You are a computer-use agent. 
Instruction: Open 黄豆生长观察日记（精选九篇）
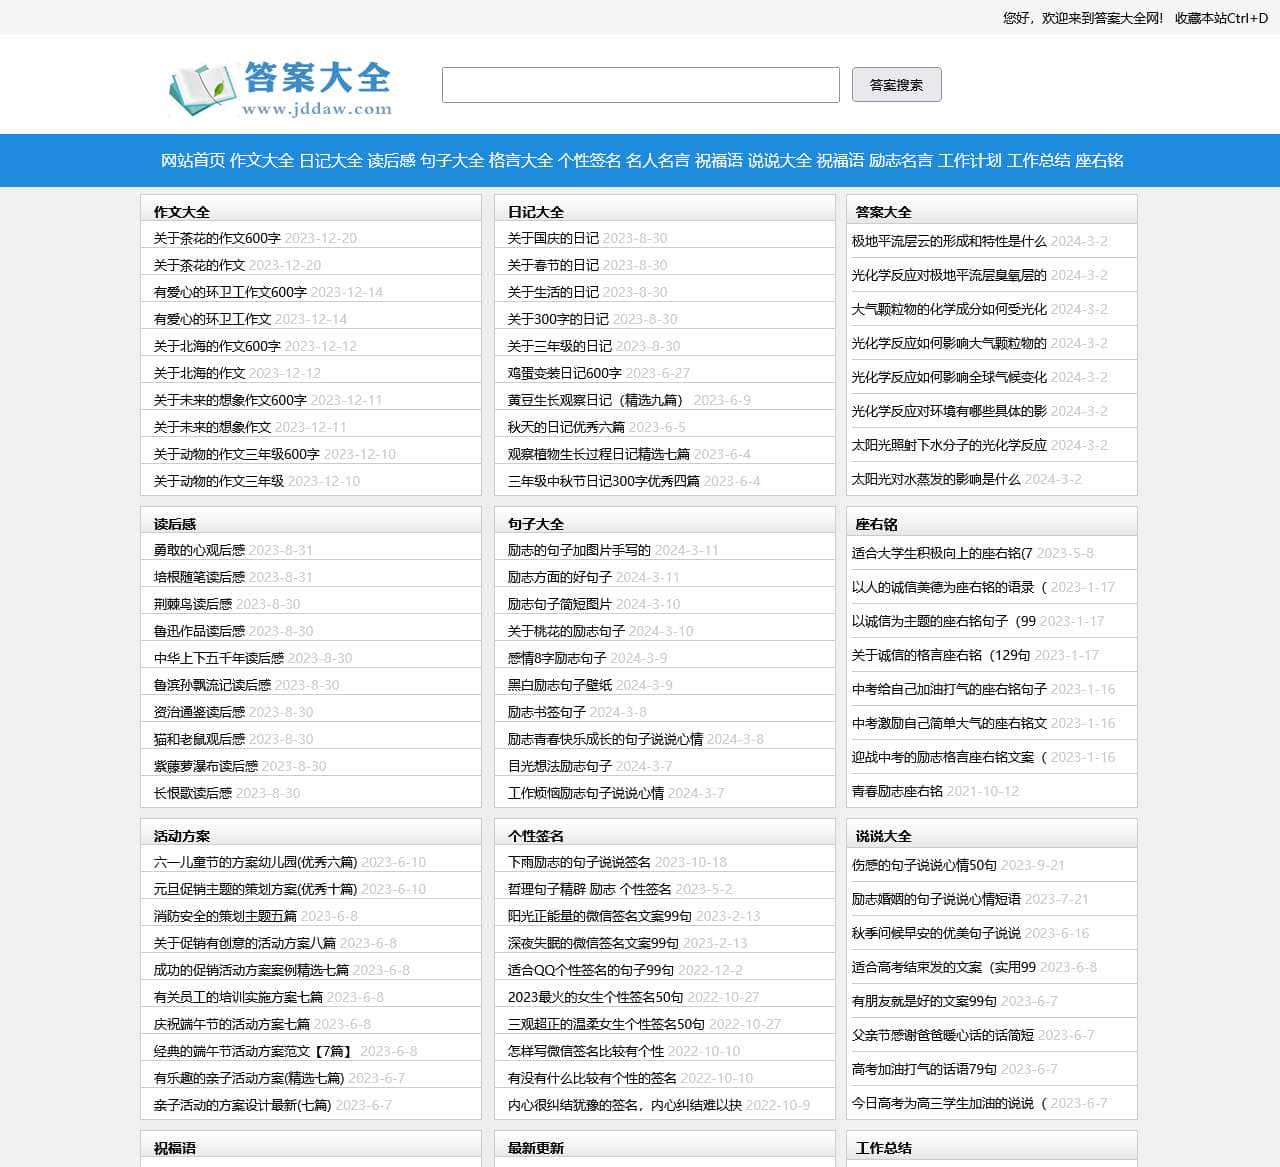[x=598, y=400]
